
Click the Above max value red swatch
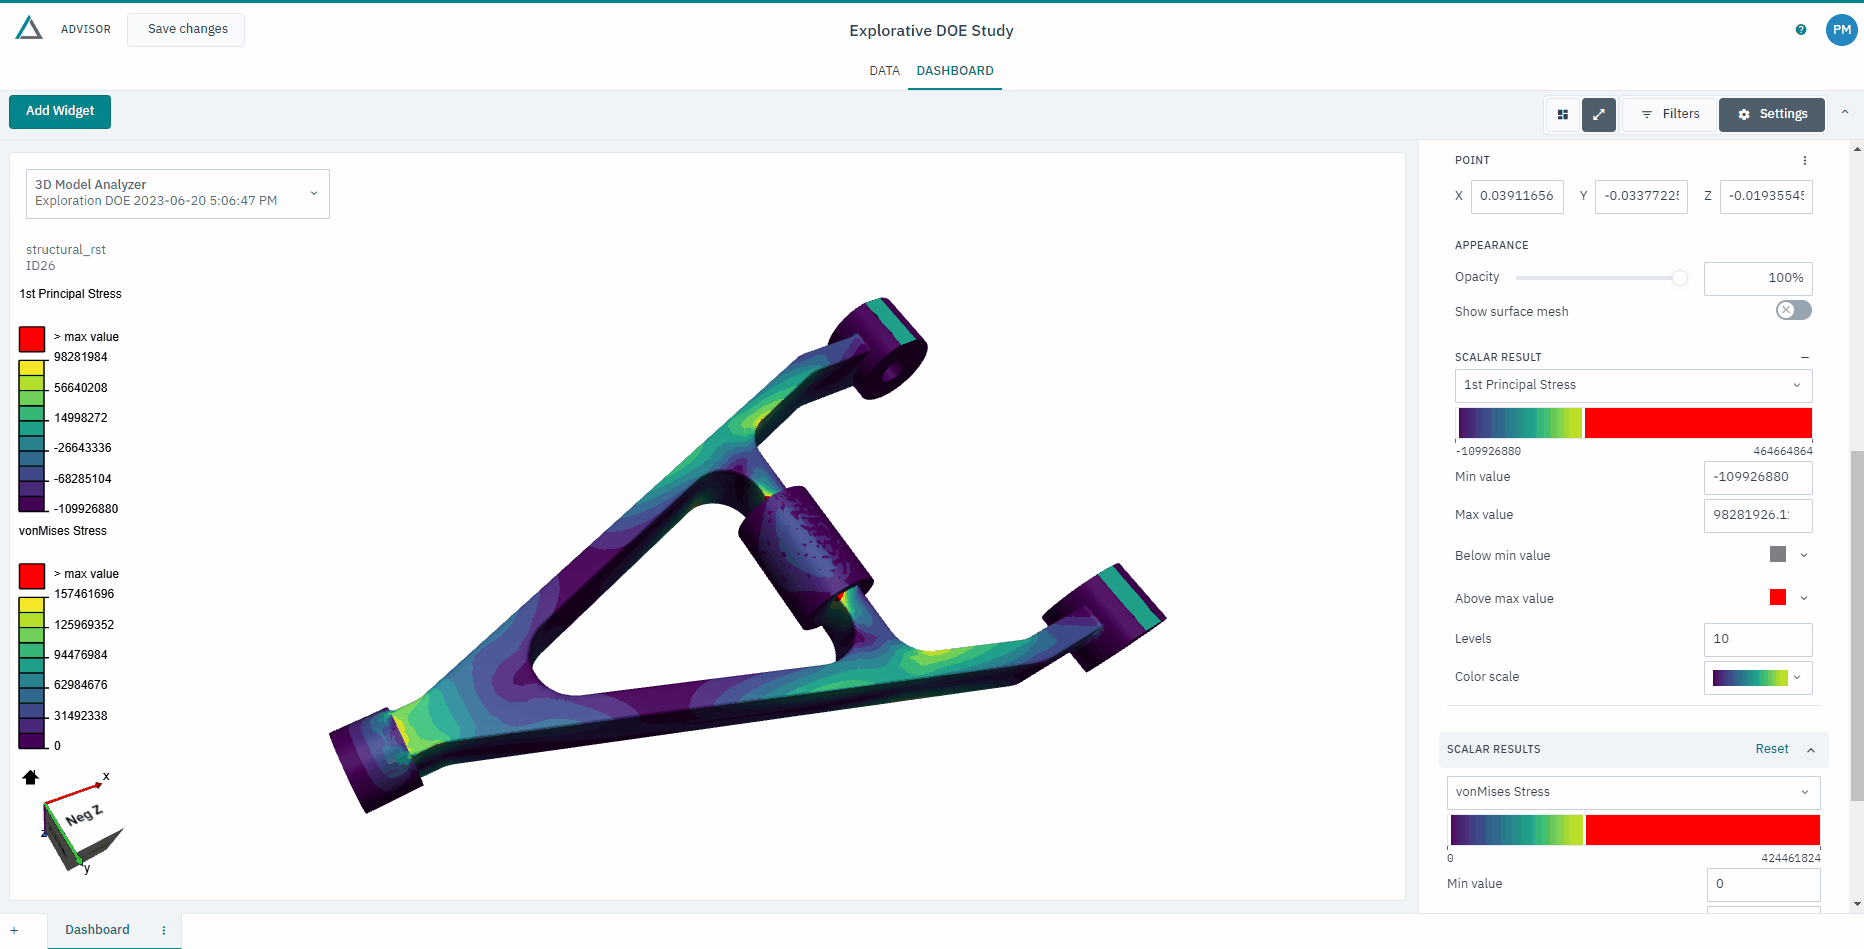pyautogui.click(x=1778, y=598)
